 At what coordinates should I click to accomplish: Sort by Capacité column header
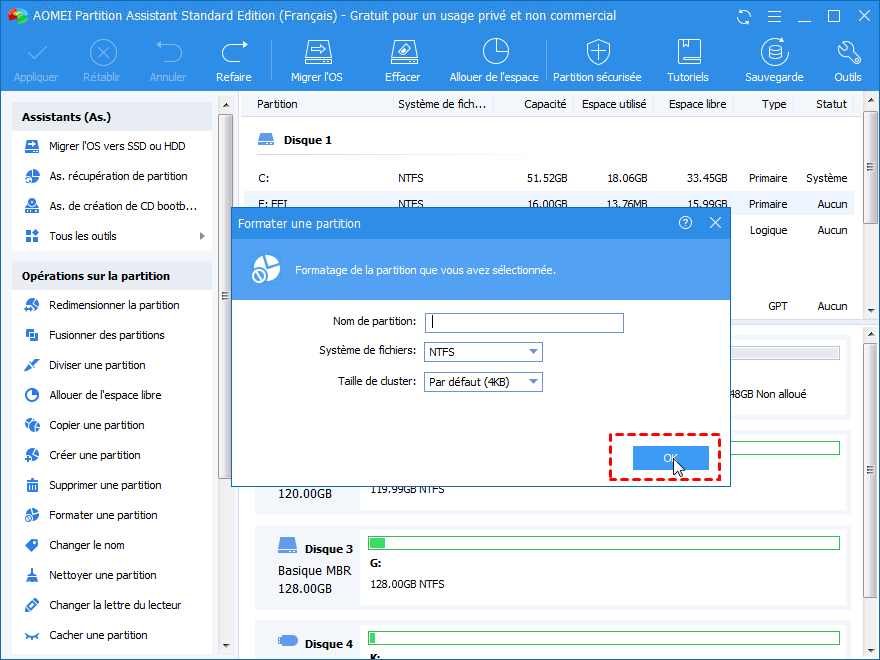pyautogui.click(x=545, y=104)
